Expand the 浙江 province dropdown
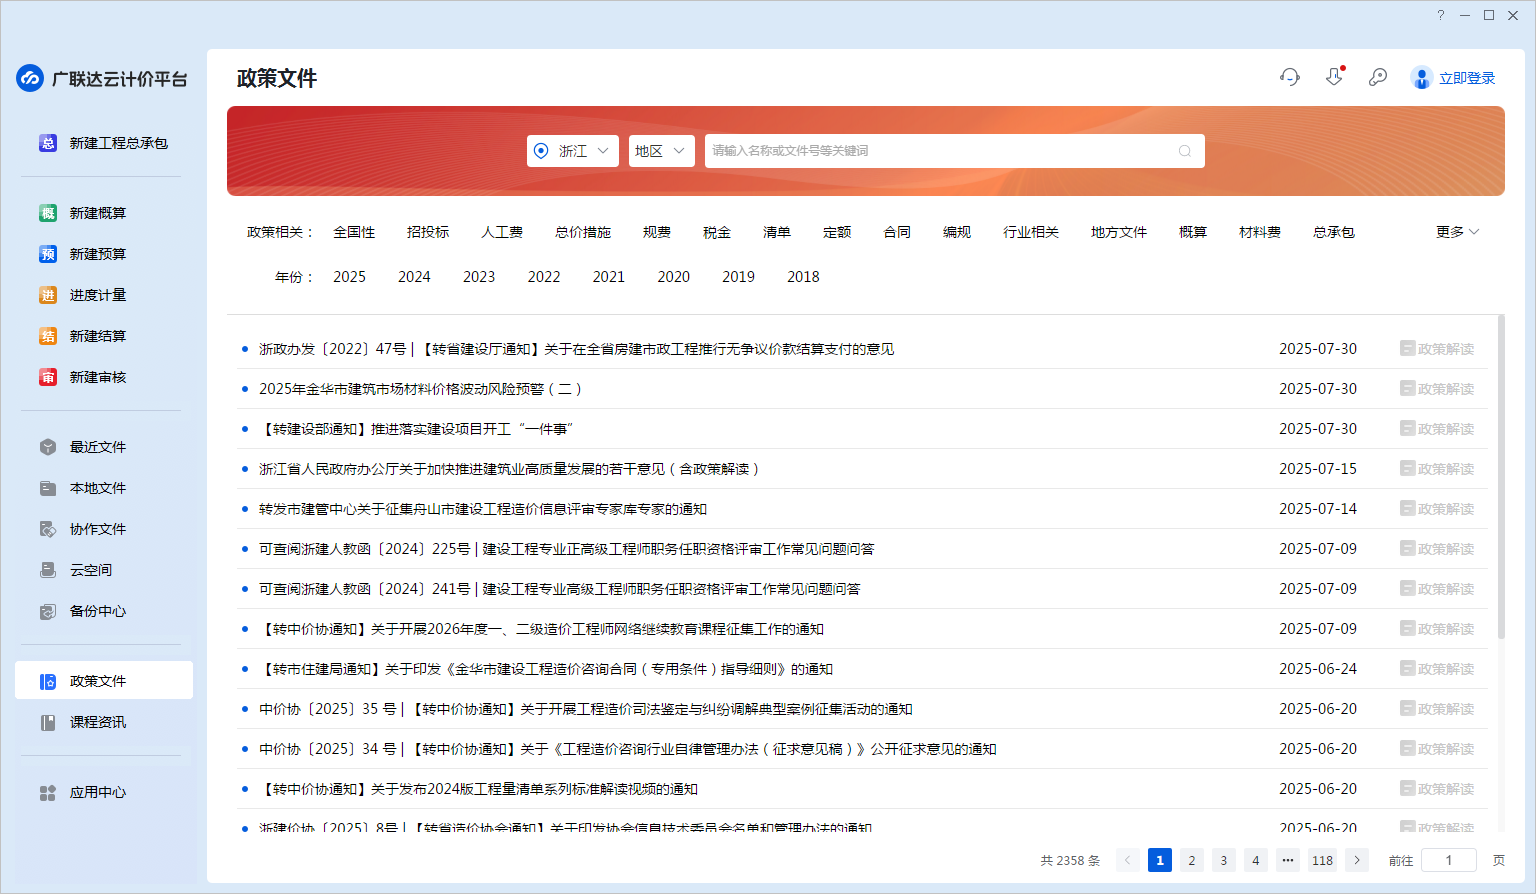1536x894 pixels. (x=572, y=151)
